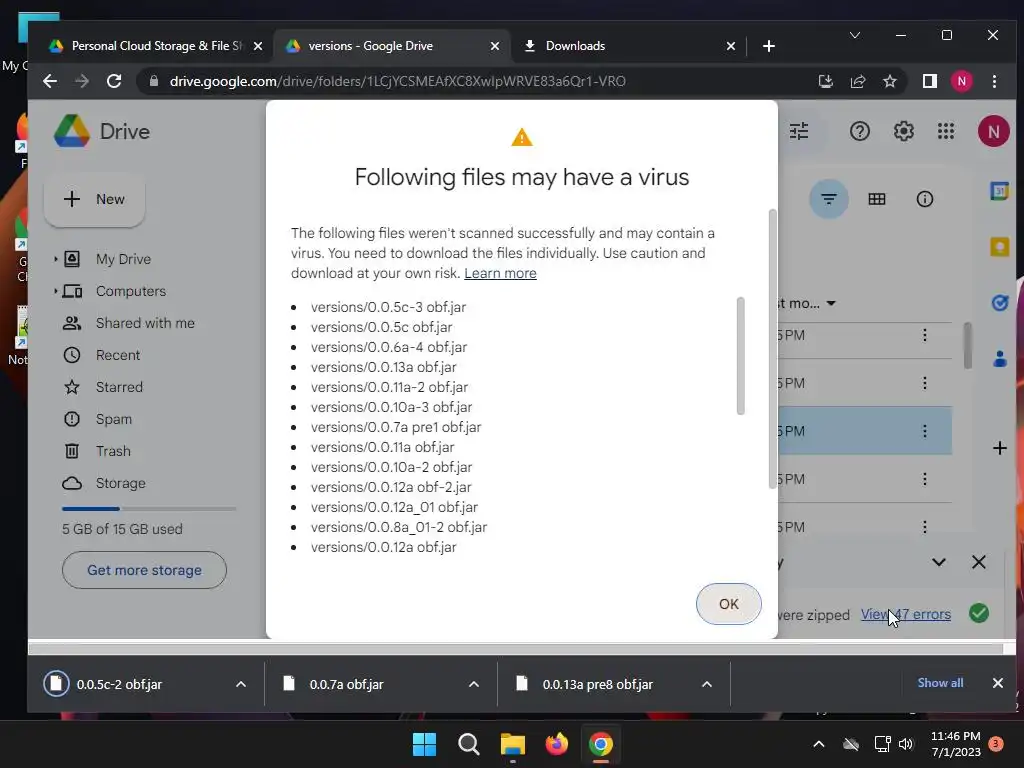Screen dimensions: 1024x768
Task: Add side panel add-ons plus icon
Action: click(999, 448)
